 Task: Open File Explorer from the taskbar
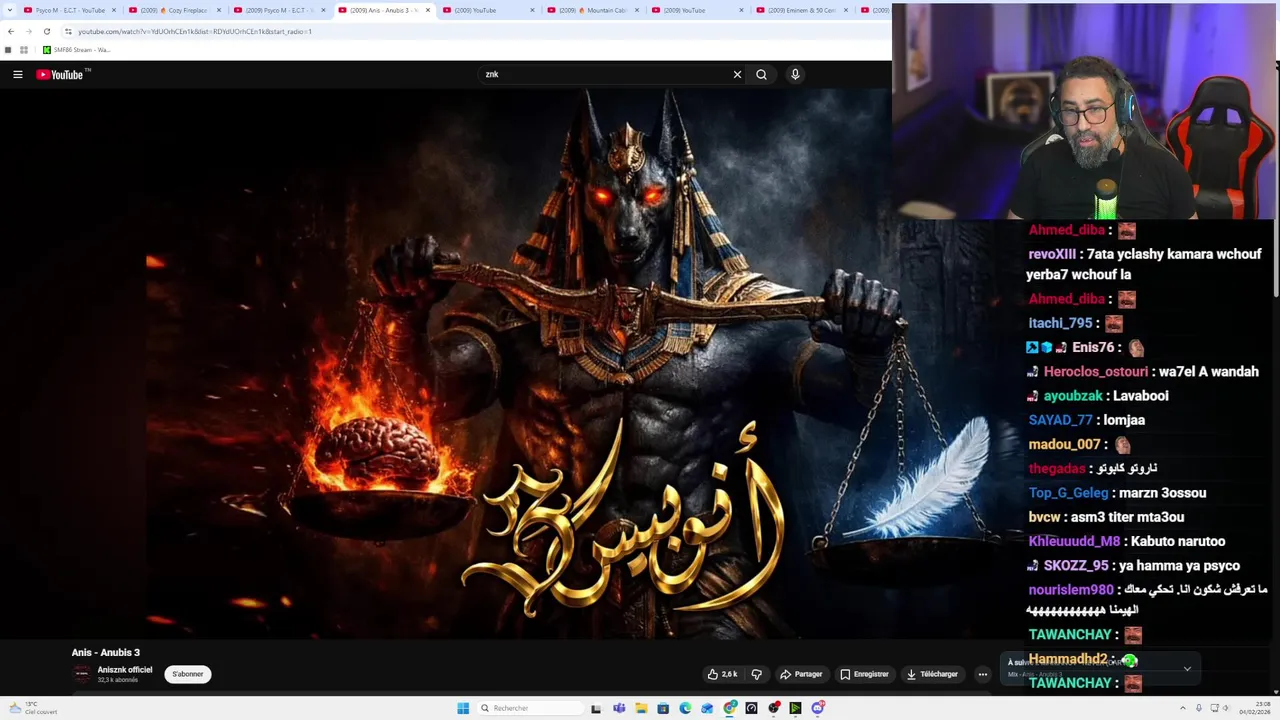point(641,708)
